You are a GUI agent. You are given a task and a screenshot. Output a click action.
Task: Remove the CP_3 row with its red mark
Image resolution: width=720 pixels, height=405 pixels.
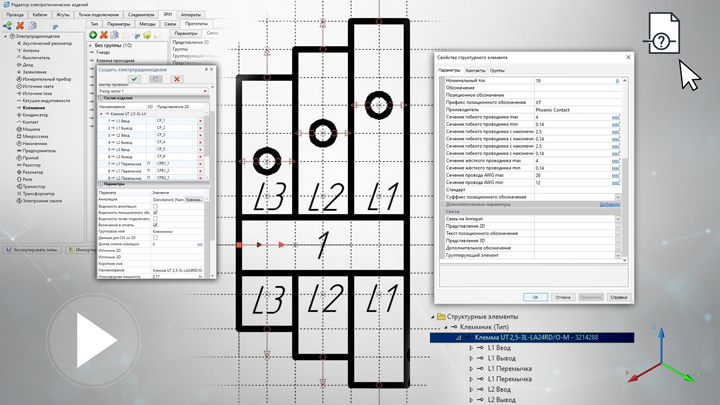[x=200, y=135]
